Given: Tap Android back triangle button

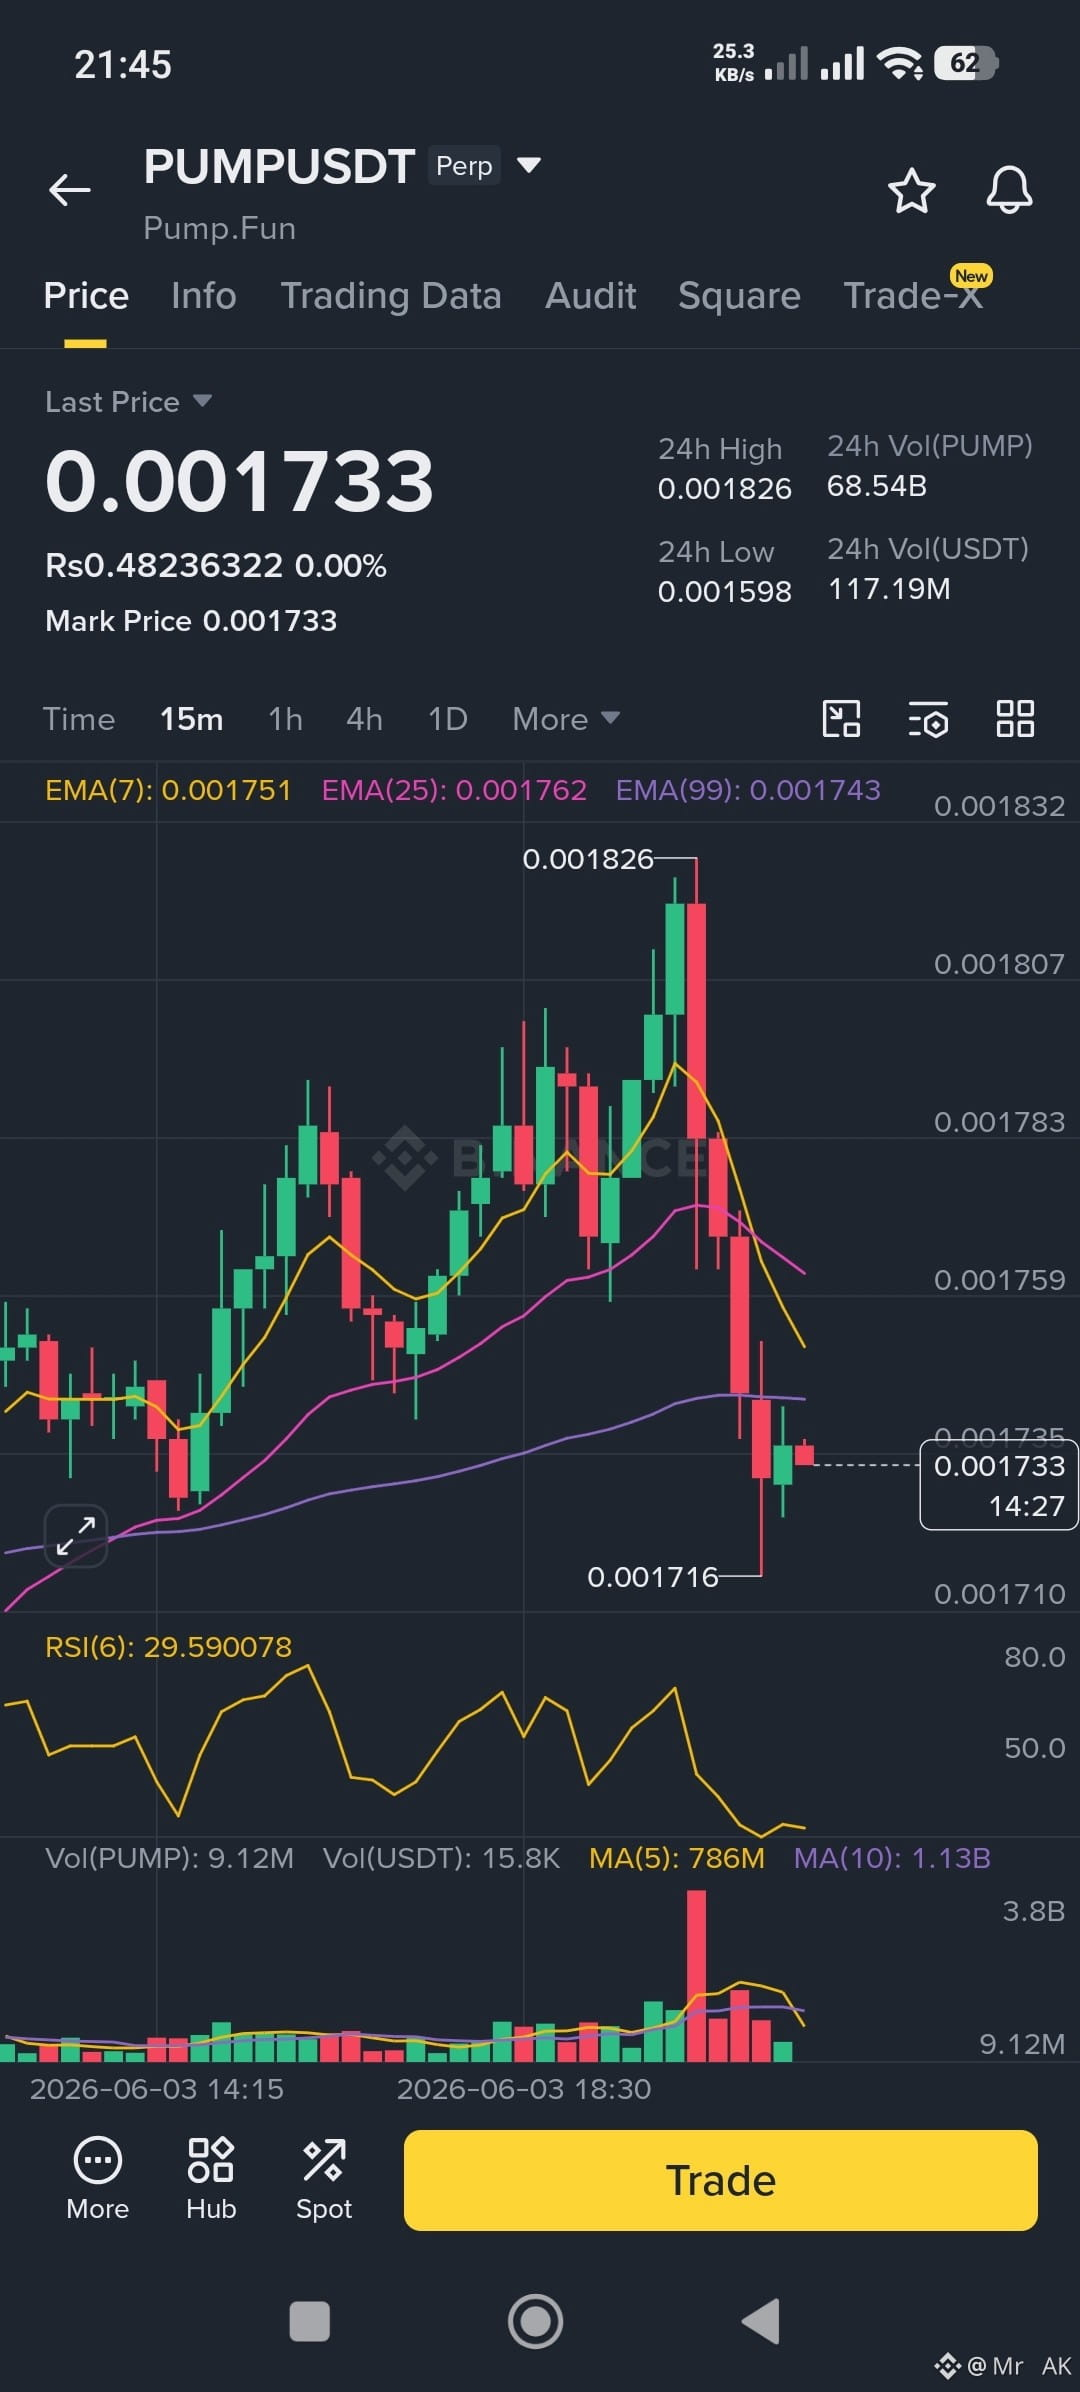Looking at the screenshot, I should point(760,2321).
